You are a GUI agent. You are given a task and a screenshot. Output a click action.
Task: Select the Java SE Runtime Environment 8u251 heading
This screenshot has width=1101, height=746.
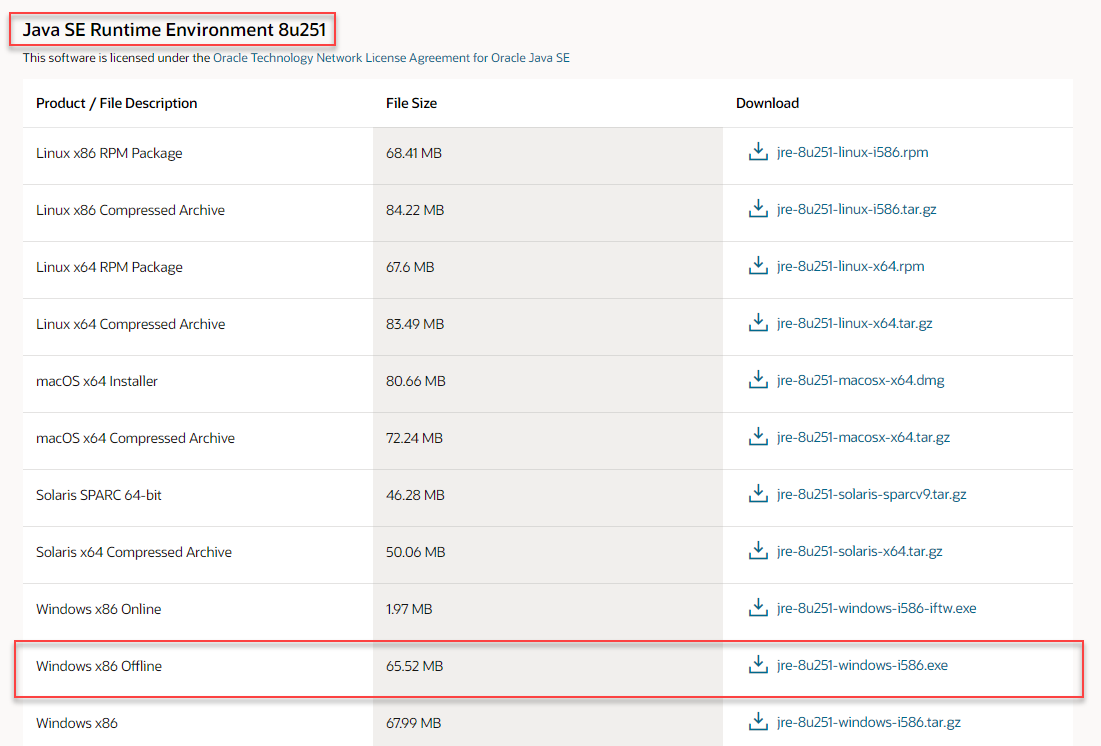(x=174, y=30)
